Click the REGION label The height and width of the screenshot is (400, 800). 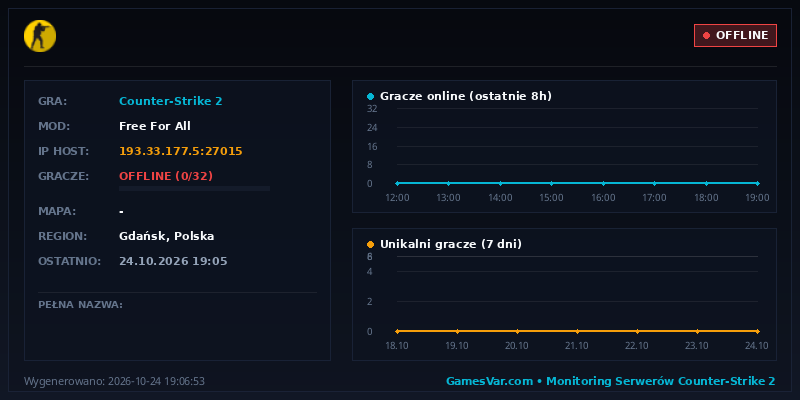click(x=63, y=236)
